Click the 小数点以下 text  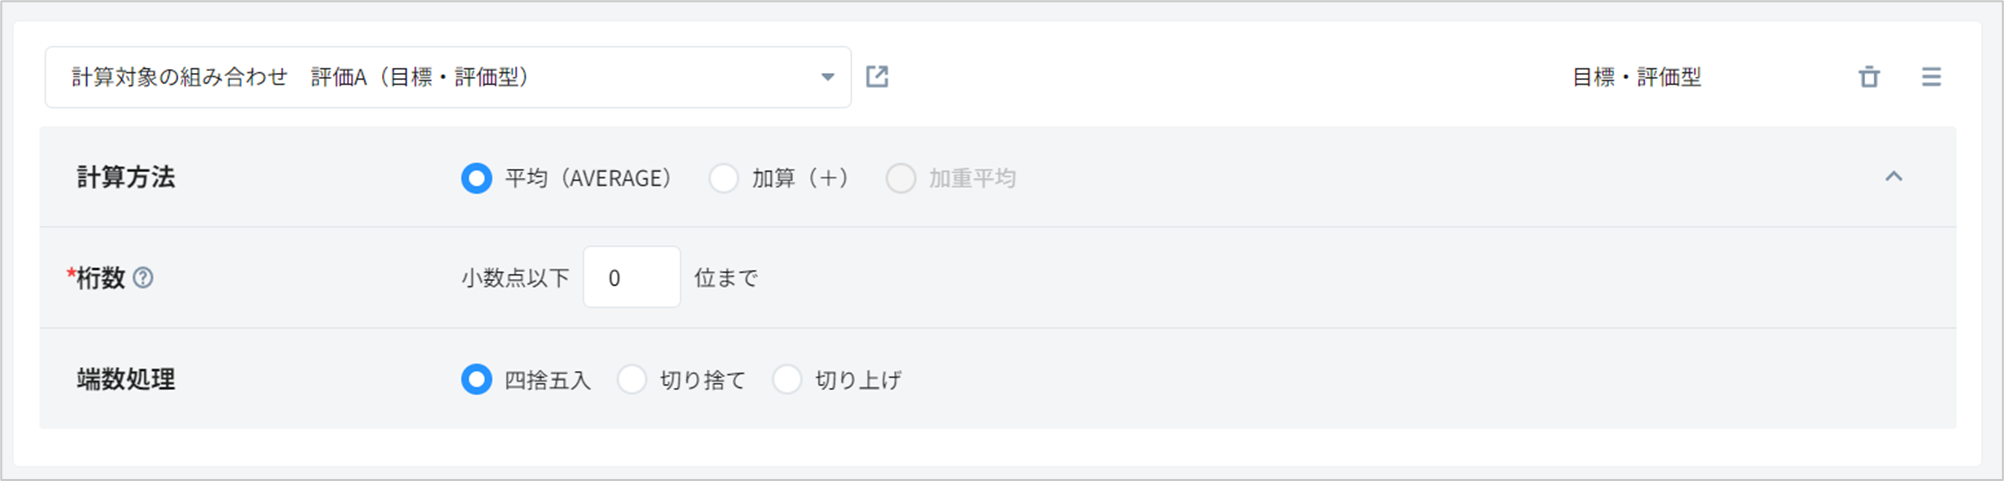(x=515, y=278)
